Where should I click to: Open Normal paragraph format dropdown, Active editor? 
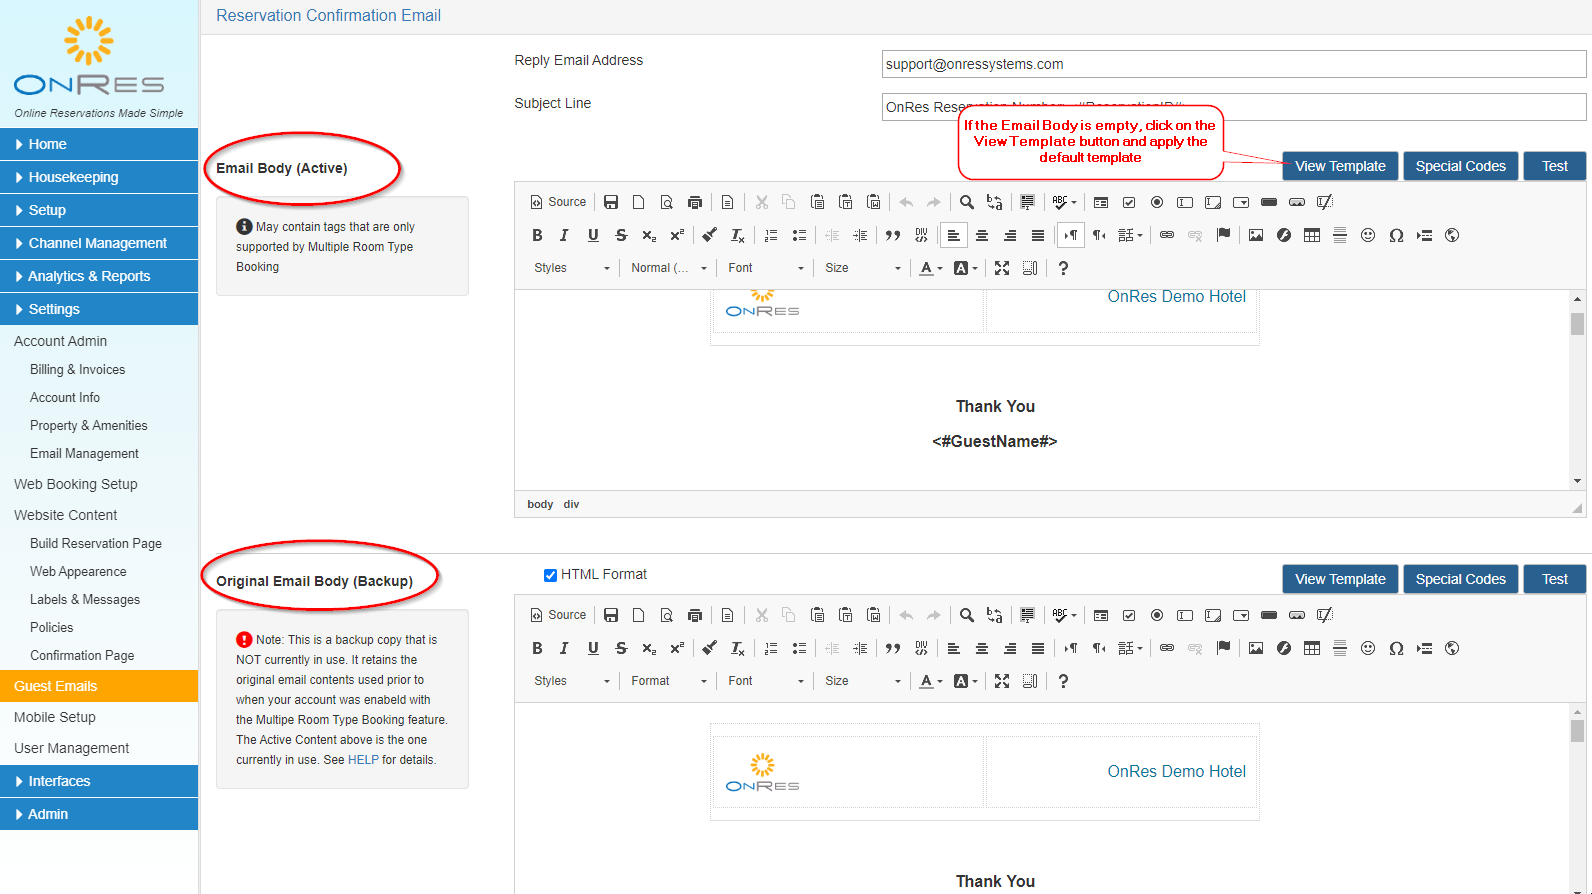(x=668, y=268)
